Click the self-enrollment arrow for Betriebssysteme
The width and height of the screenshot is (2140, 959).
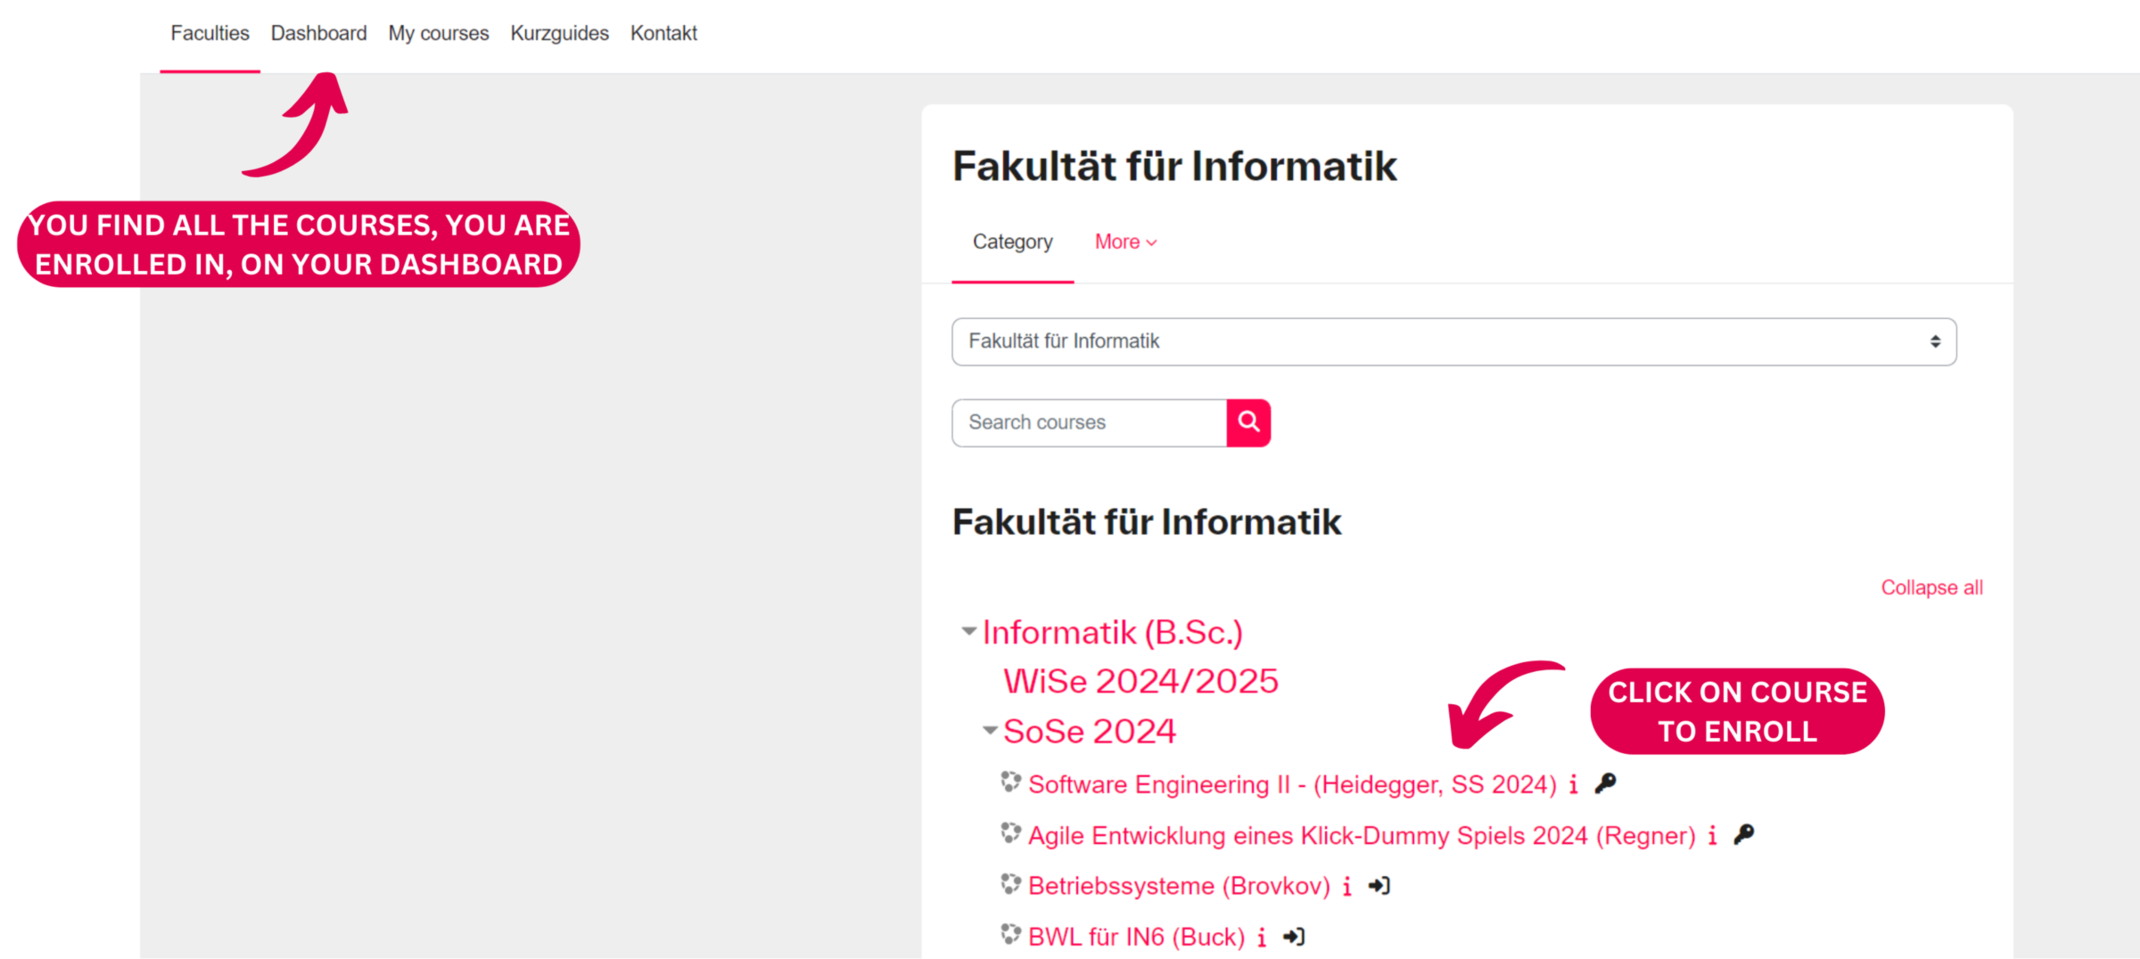pyautogui.click(x=1381, y=886)
